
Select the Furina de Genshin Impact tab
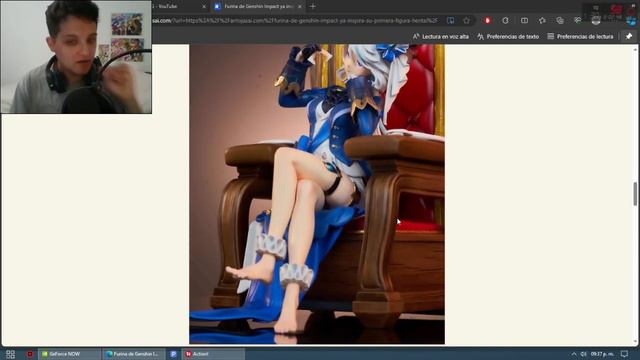(258, 7)
